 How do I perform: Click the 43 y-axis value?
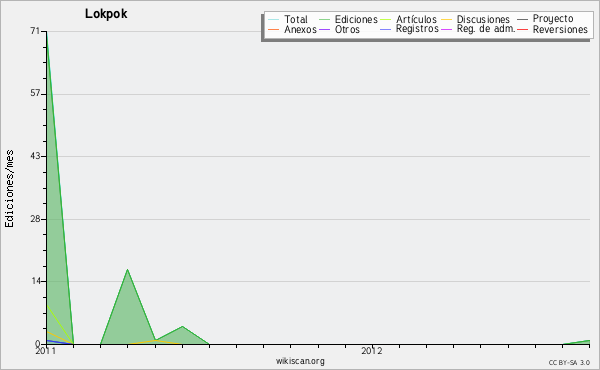35,156
